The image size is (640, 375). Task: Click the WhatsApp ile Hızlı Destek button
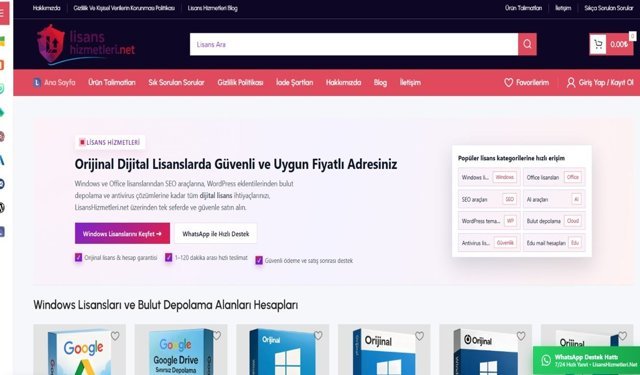coord(216,233)
